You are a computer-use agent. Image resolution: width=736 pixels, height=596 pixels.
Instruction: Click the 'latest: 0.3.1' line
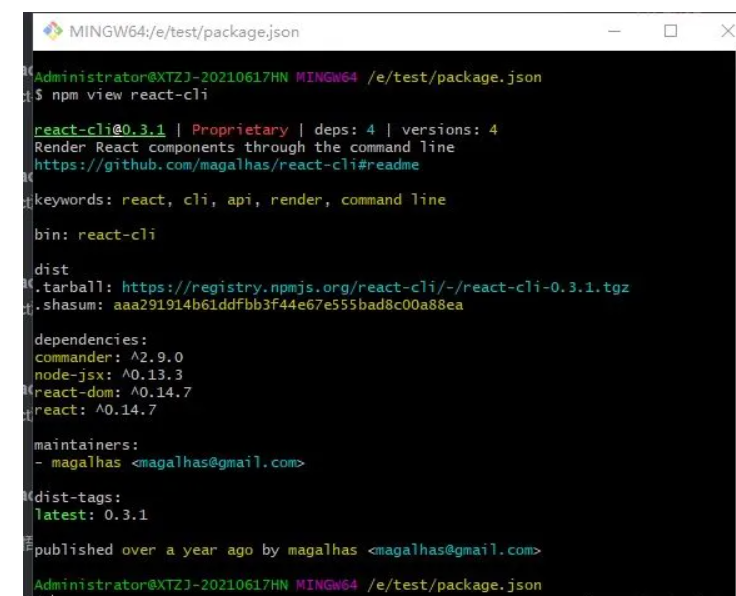click(91, 515)
